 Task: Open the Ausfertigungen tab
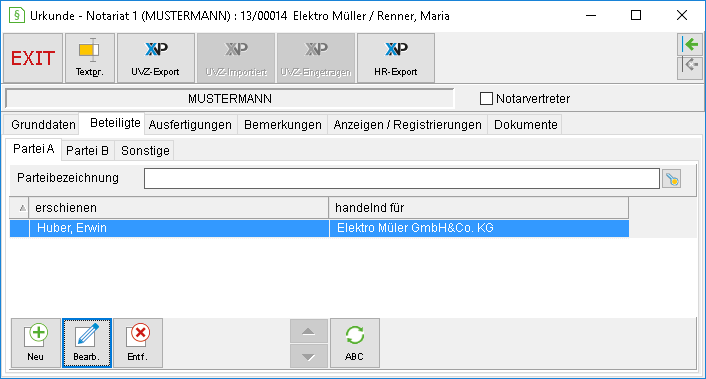coord(190,125)
